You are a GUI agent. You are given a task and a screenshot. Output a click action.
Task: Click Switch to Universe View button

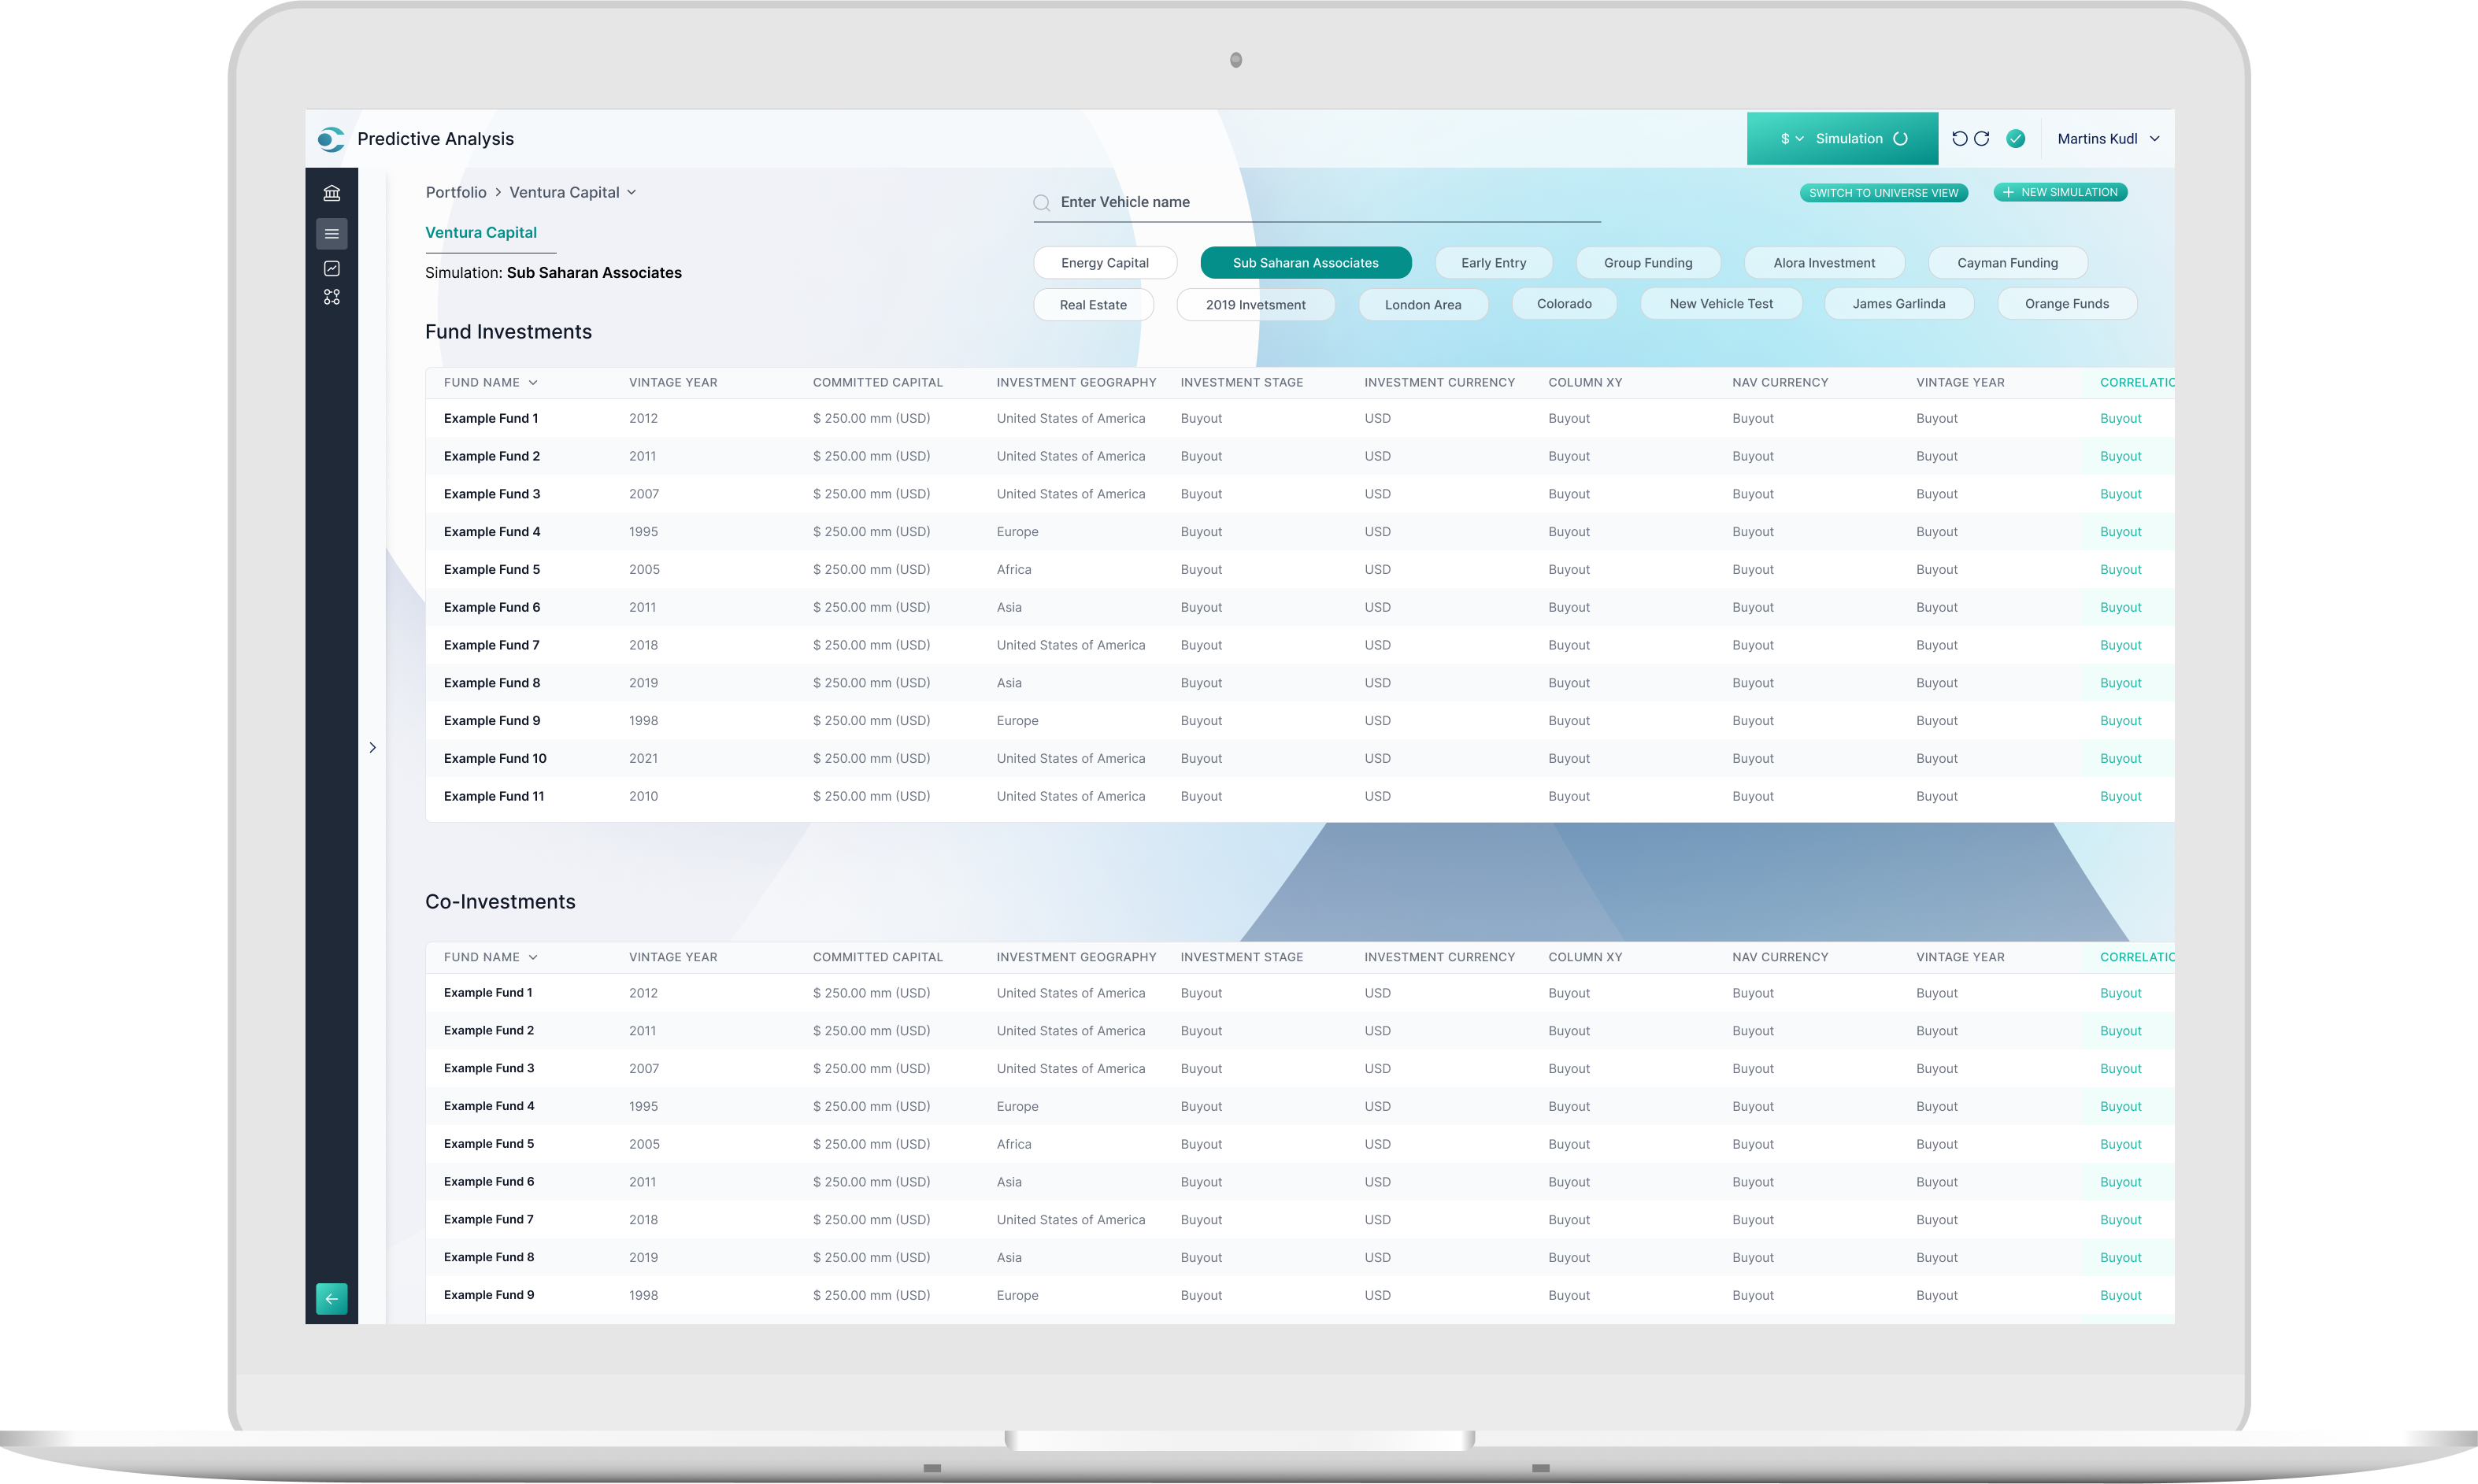[1883, 193]
